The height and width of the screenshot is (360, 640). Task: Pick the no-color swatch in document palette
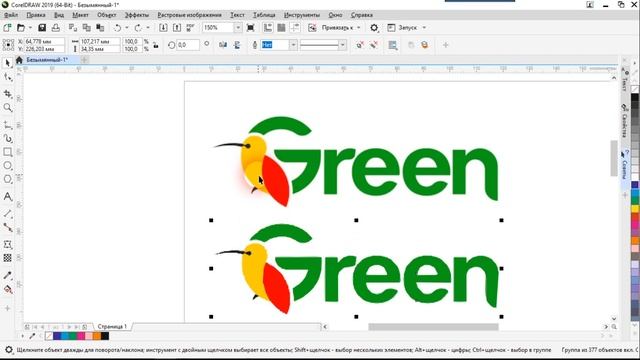coord(49,336)
